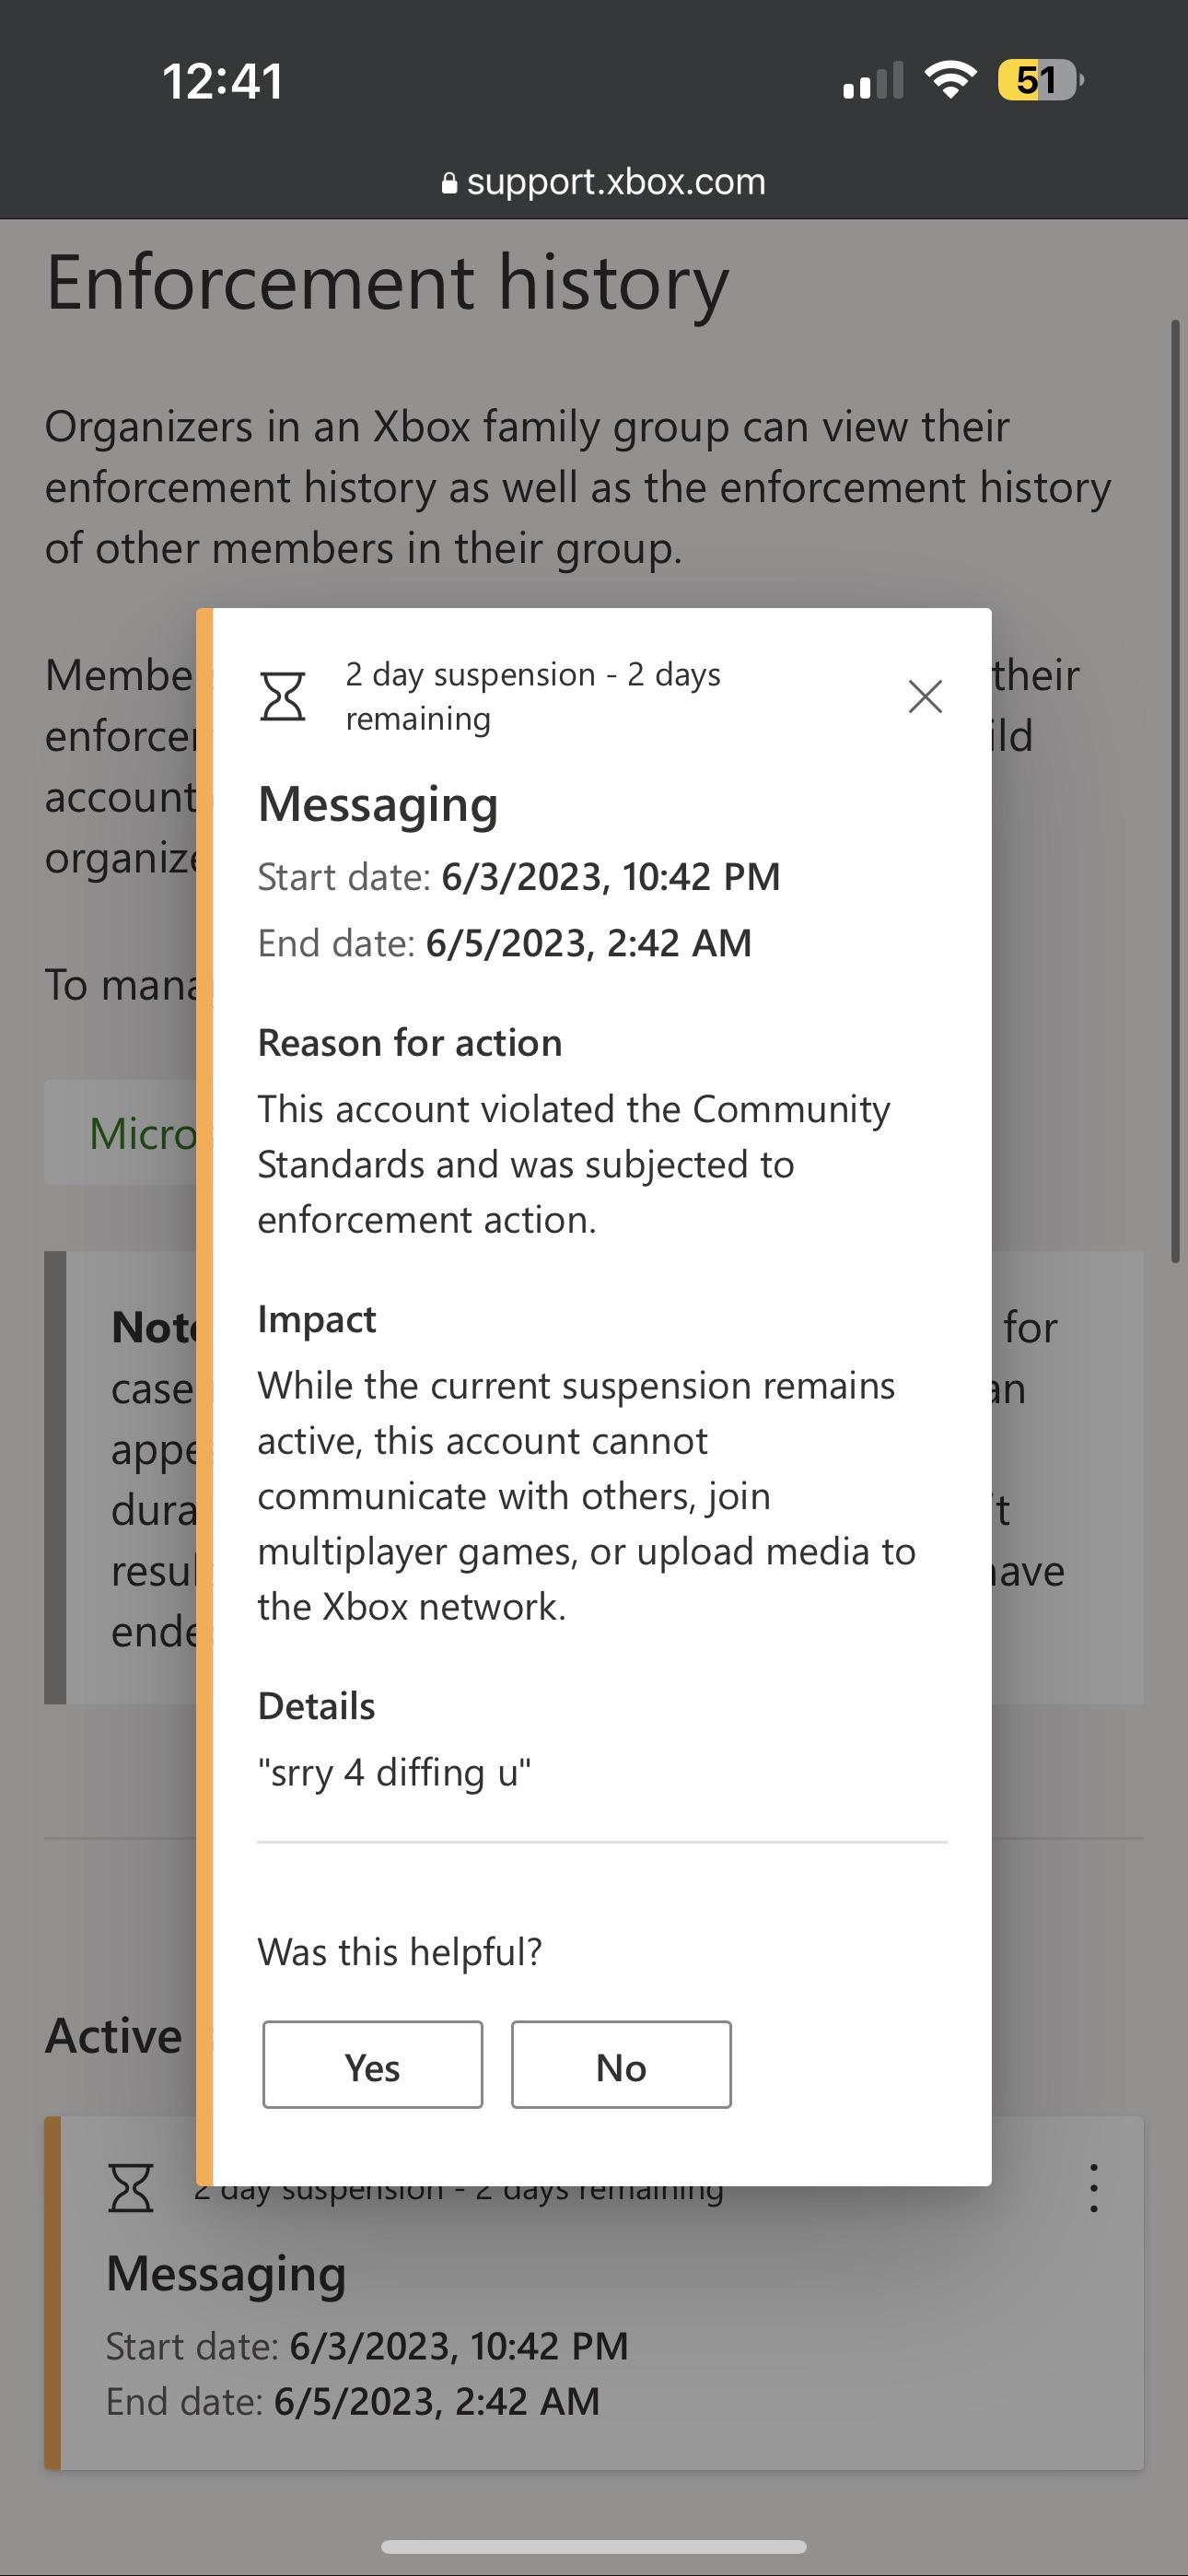This screenshot has height=2576, width=1188.
Task: Tap the cellular signal bars
Action: 873,80
